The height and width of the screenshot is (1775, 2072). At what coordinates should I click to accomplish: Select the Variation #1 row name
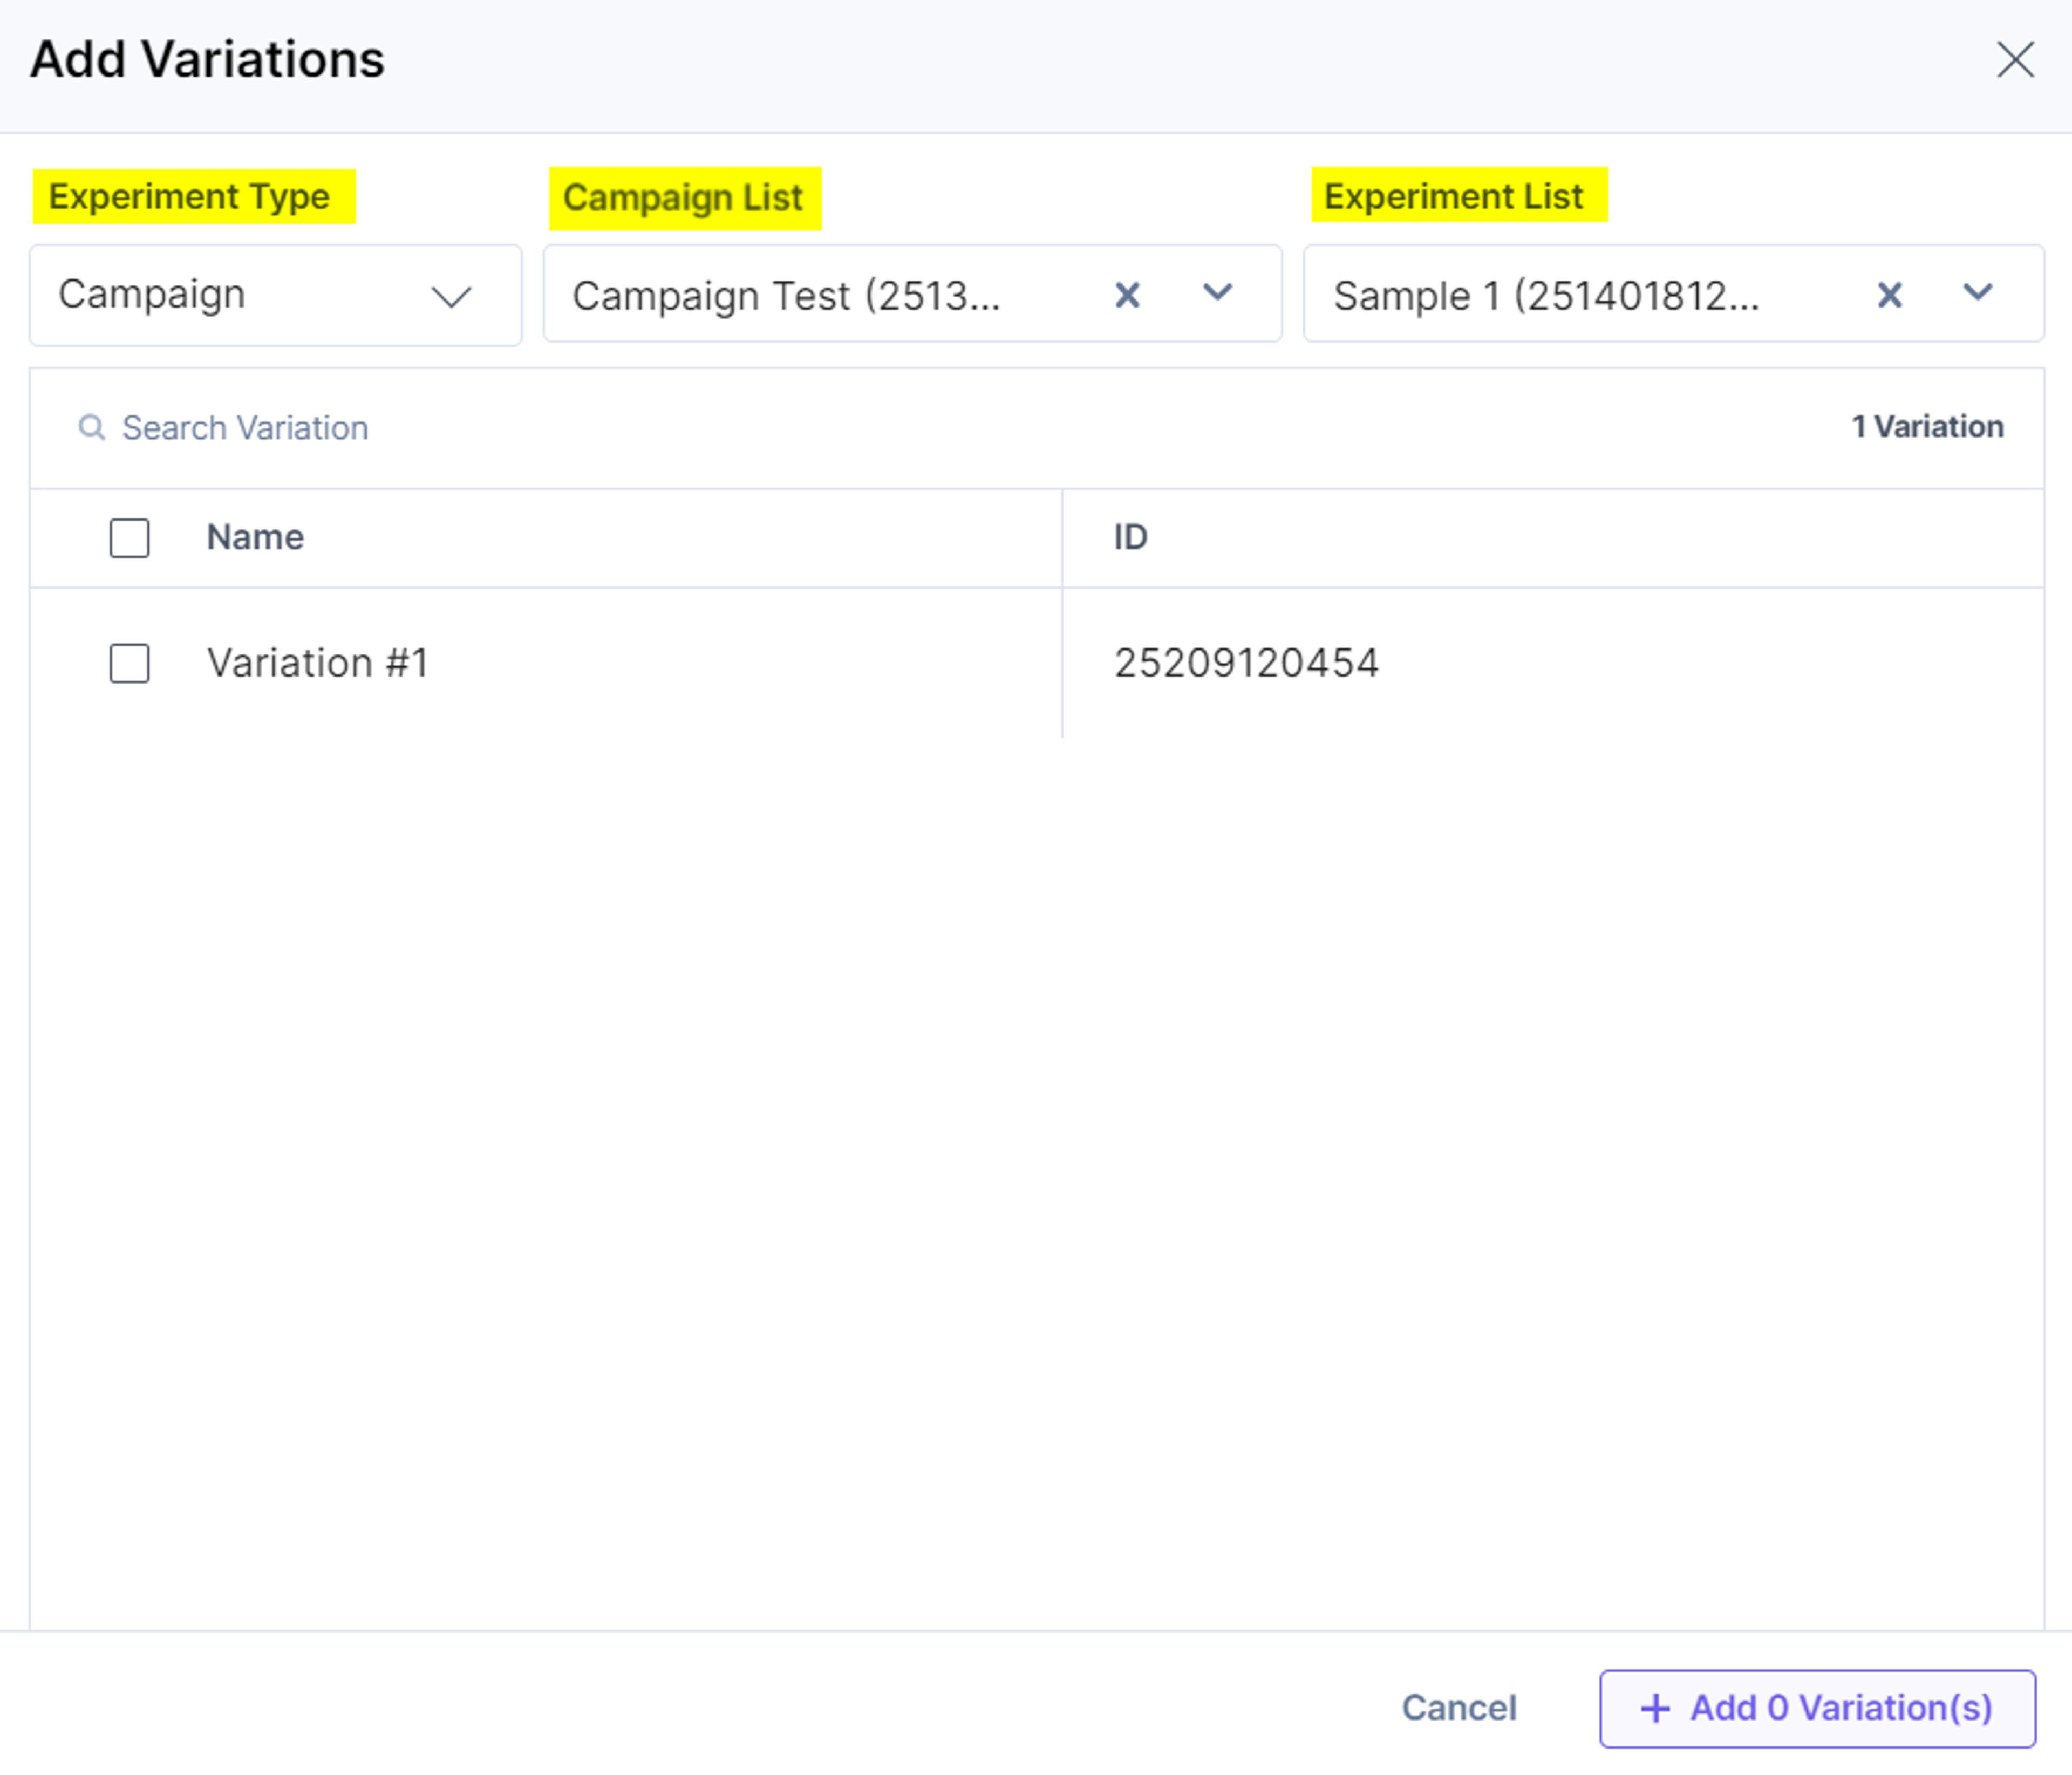(318, 663)
